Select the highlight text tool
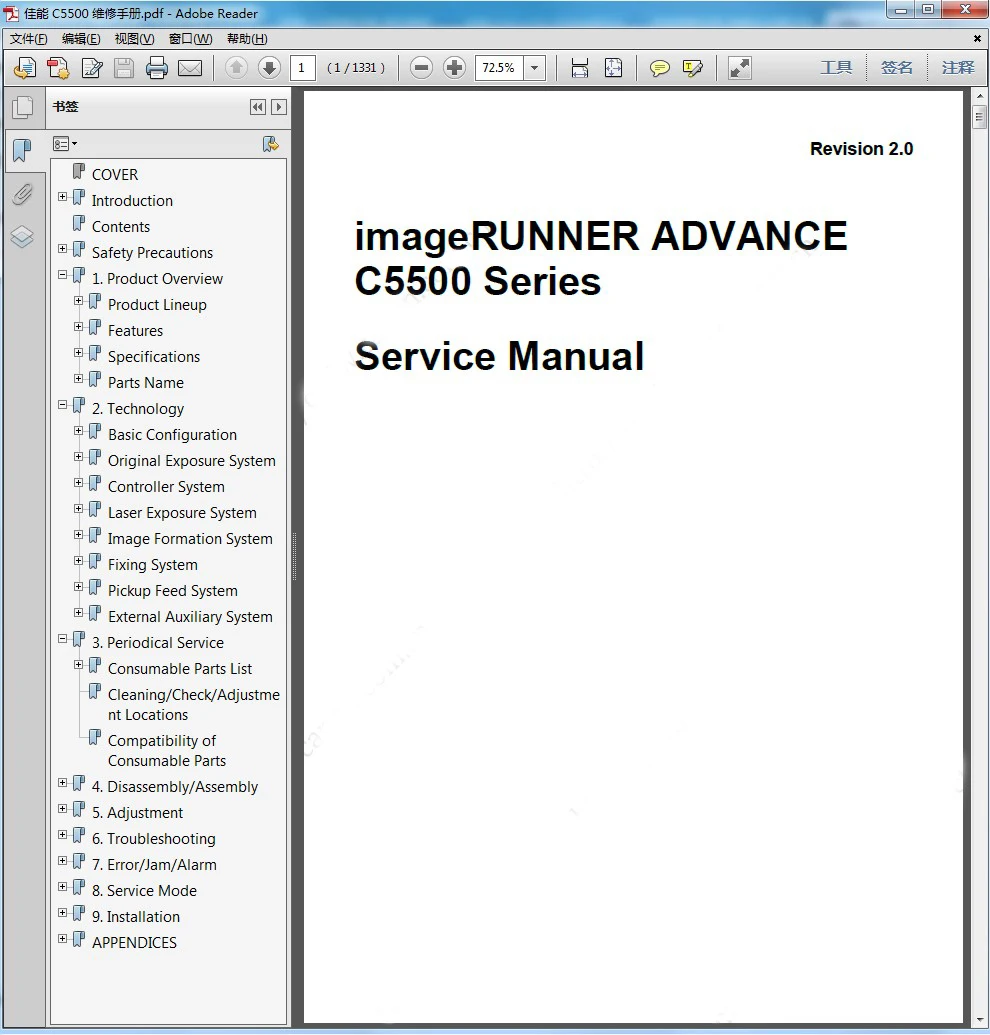Image resolution: width=990 pixels, height=1035 pixels. (692, 67)
